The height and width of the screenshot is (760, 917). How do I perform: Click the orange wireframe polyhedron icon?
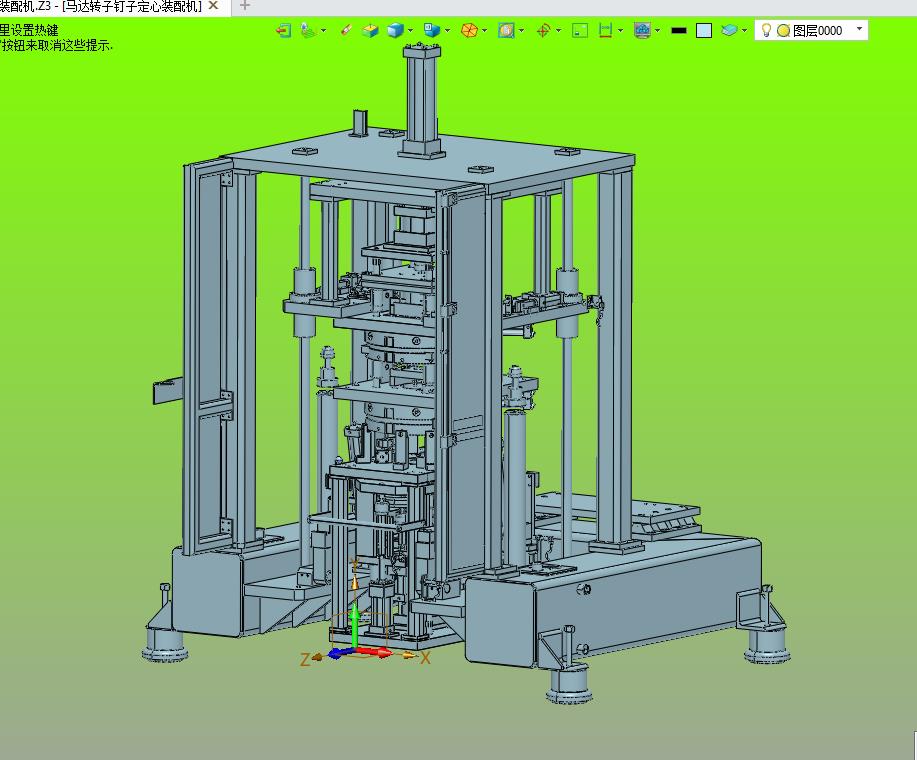(x=469, y=30)
